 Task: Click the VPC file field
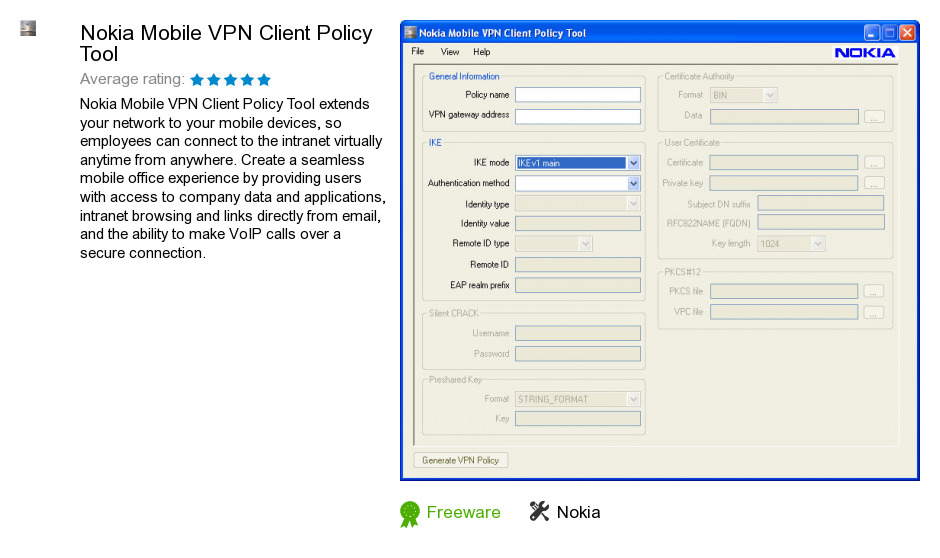point(784,312)
